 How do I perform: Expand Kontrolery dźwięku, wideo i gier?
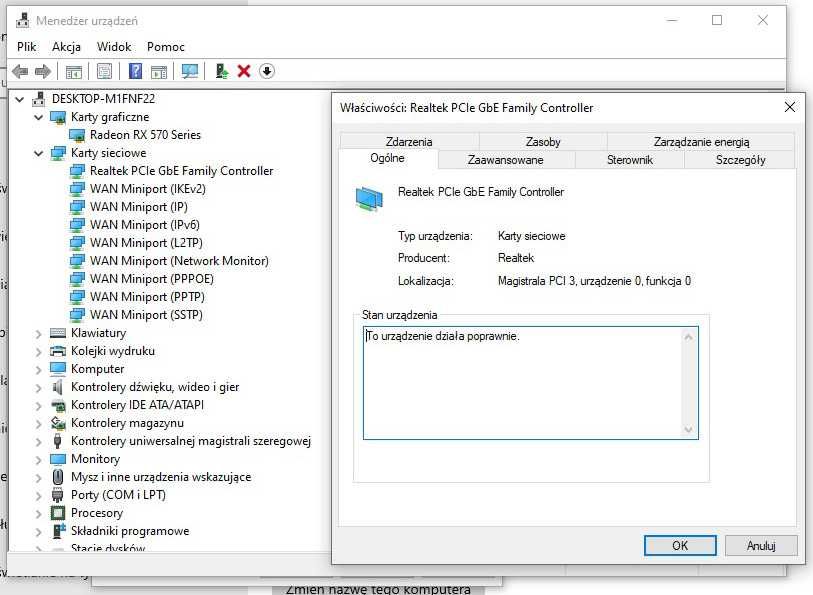(x=38, y=388)
